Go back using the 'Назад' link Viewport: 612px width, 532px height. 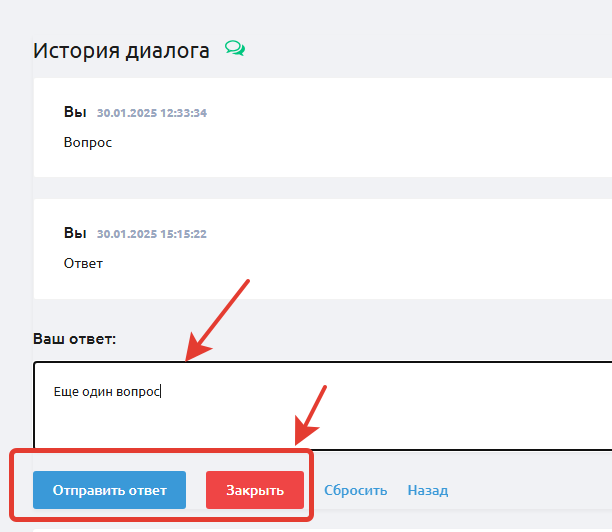click(x=428, y=490)
